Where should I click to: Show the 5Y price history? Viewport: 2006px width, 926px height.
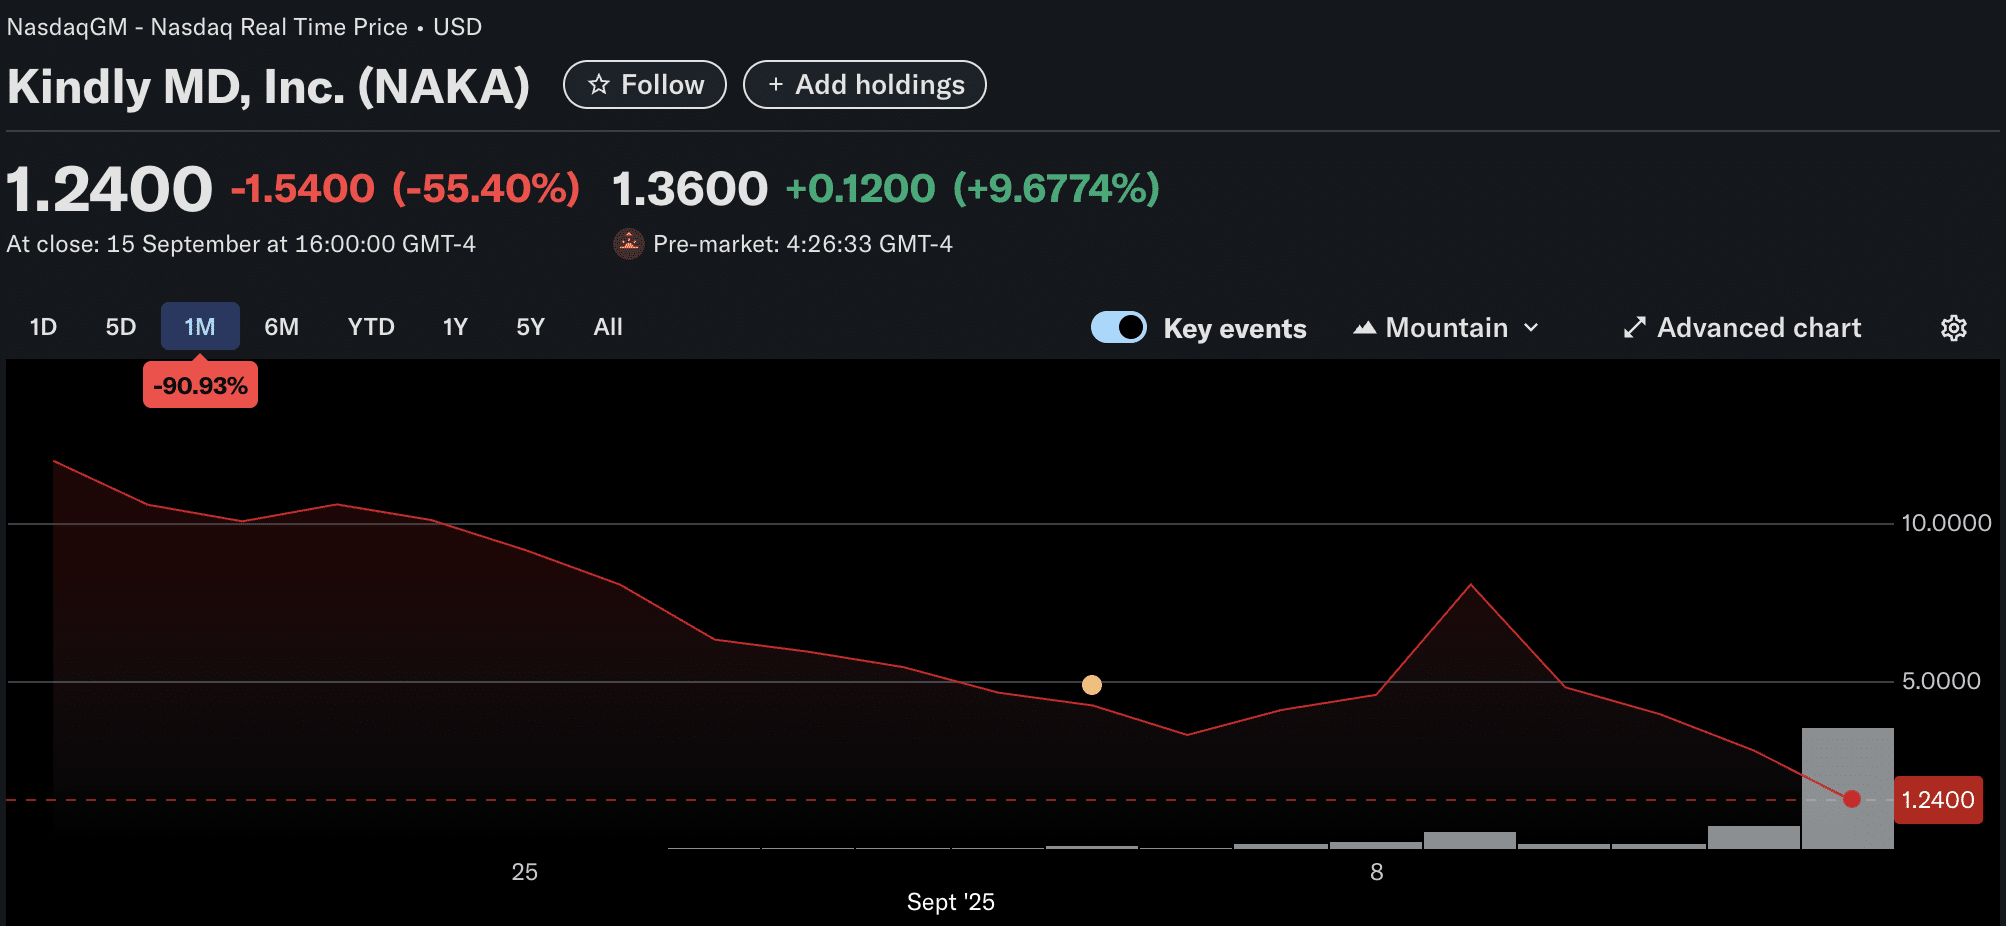[530, 327]
